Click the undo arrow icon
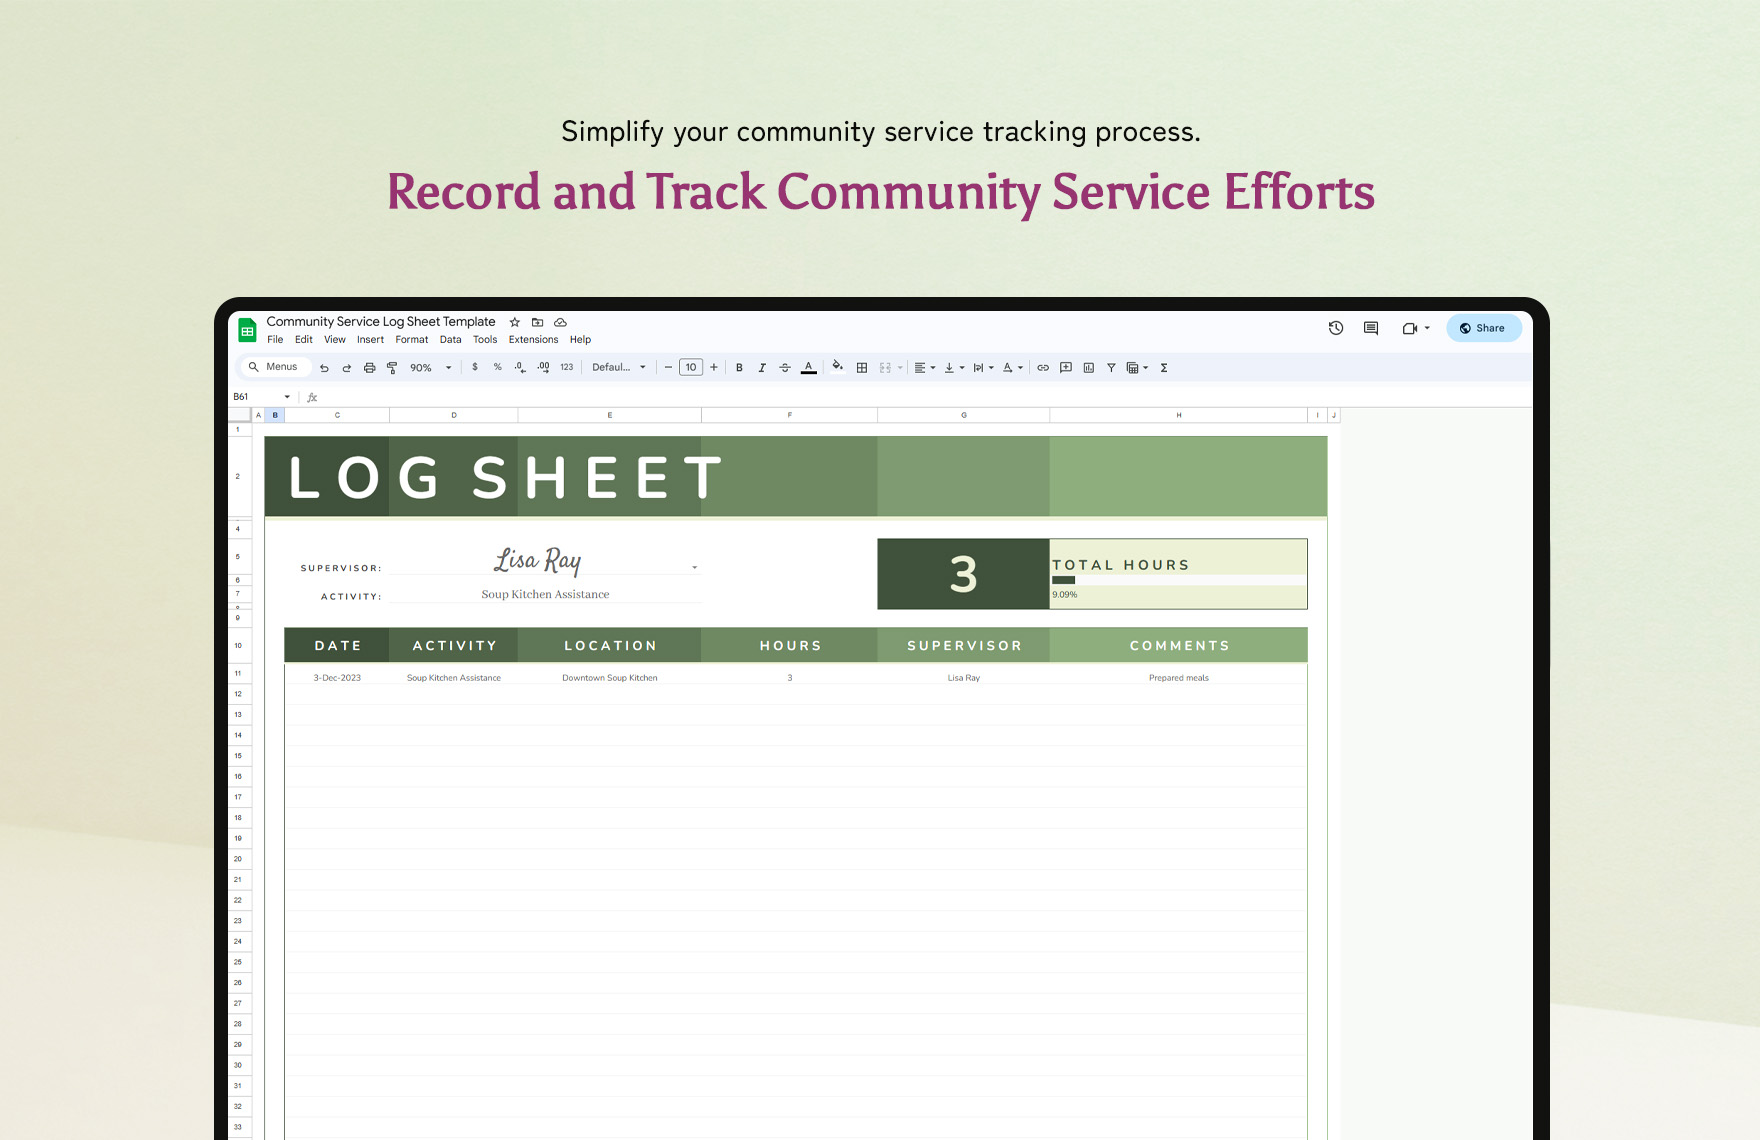The width and height of the screenshot is (1760, 1140). (324, 368)
